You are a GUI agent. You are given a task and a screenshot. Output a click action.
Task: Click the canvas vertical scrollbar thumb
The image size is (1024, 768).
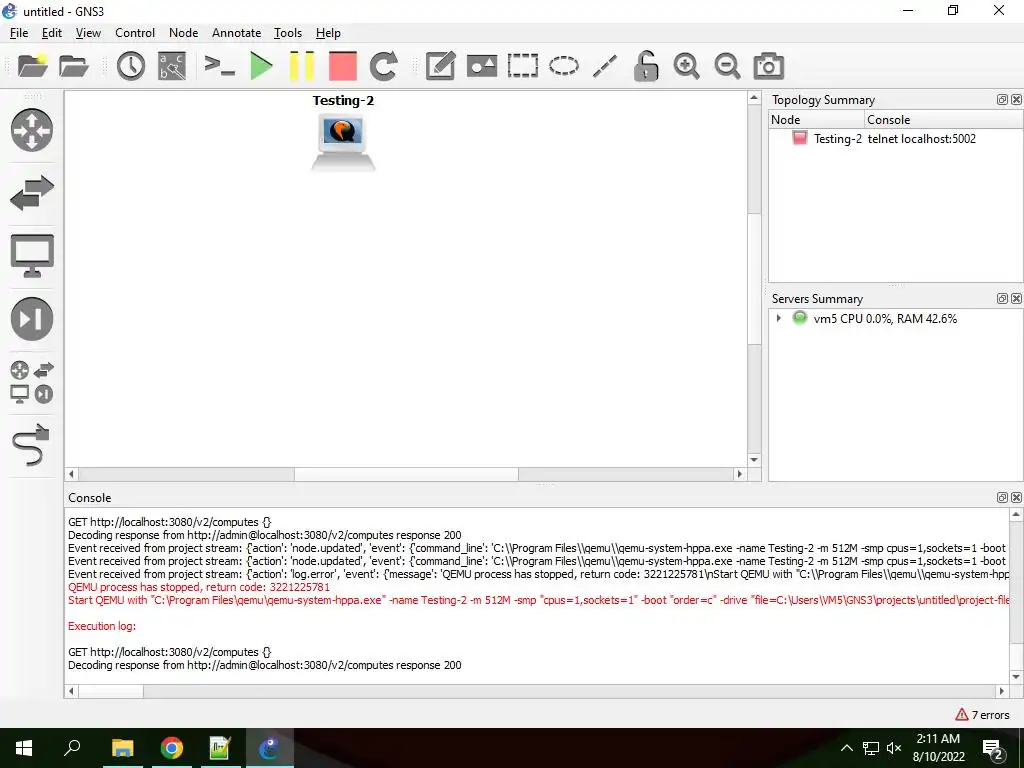point(754,279)
